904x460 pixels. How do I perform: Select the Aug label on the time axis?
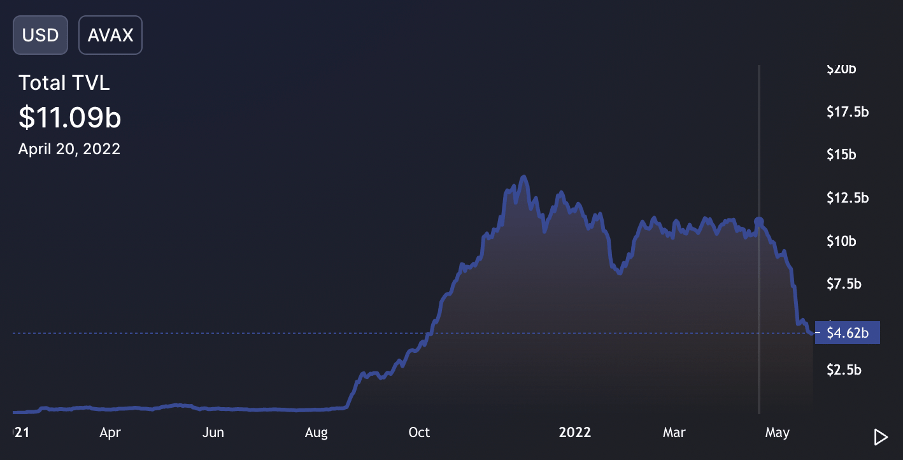click(316, 433)
